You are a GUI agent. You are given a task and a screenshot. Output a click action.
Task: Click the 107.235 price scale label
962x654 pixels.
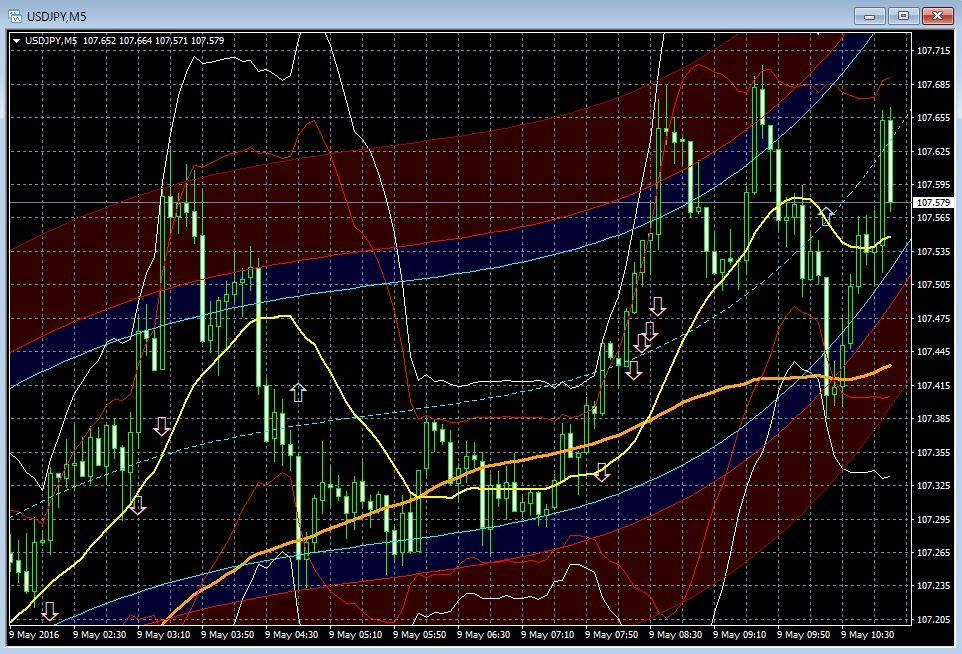tap(933, 586)
